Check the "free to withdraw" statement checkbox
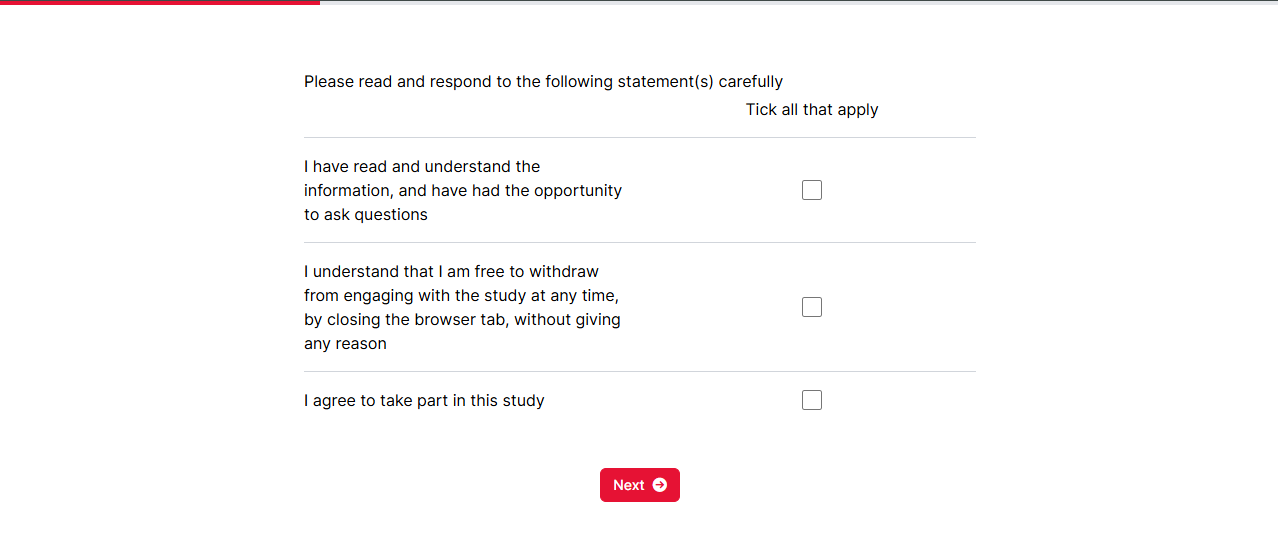The width and height of the screenshot is (1278, 540). click(812, 307)
